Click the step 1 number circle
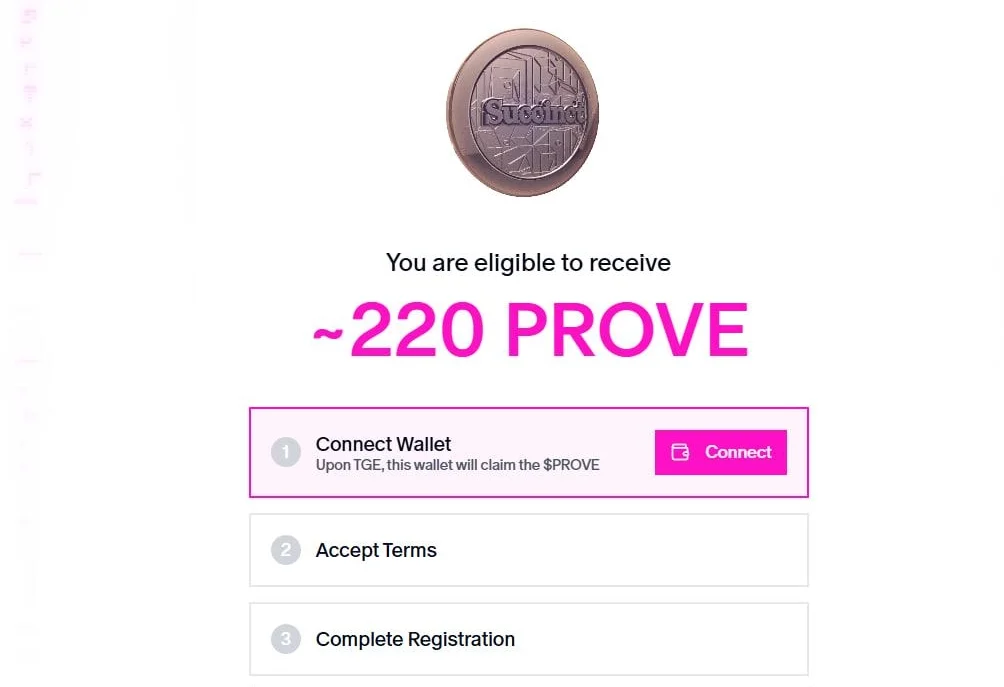This screenshot has height=687, width=1004. click(x=285, y=453)
